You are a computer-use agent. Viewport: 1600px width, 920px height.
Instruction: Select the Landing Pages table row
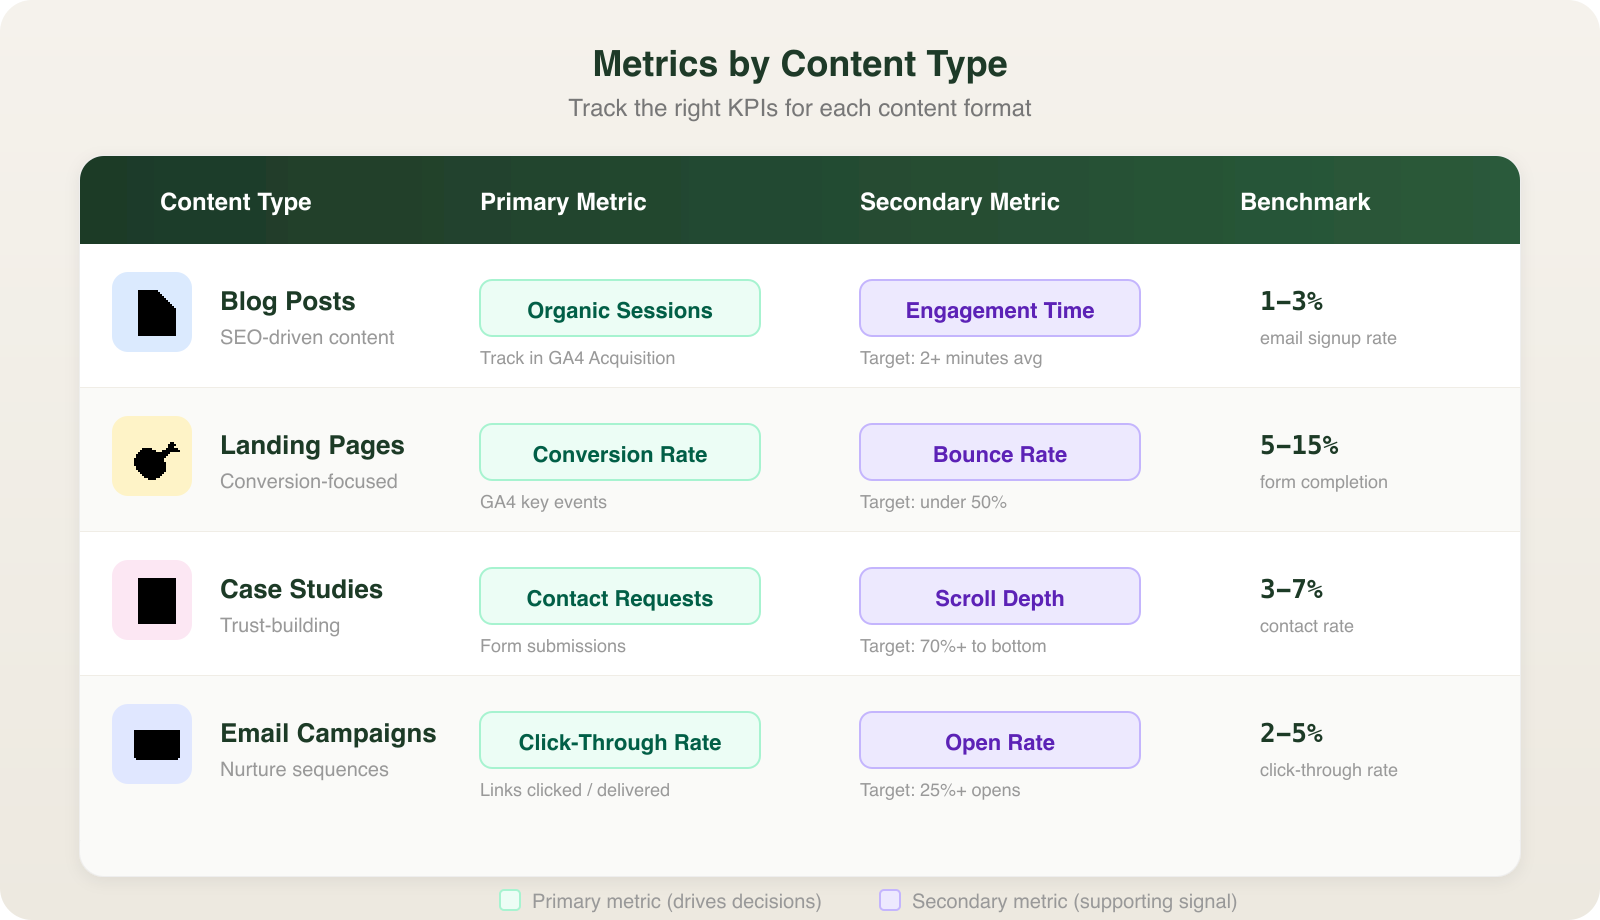click(x=799, y=458)
